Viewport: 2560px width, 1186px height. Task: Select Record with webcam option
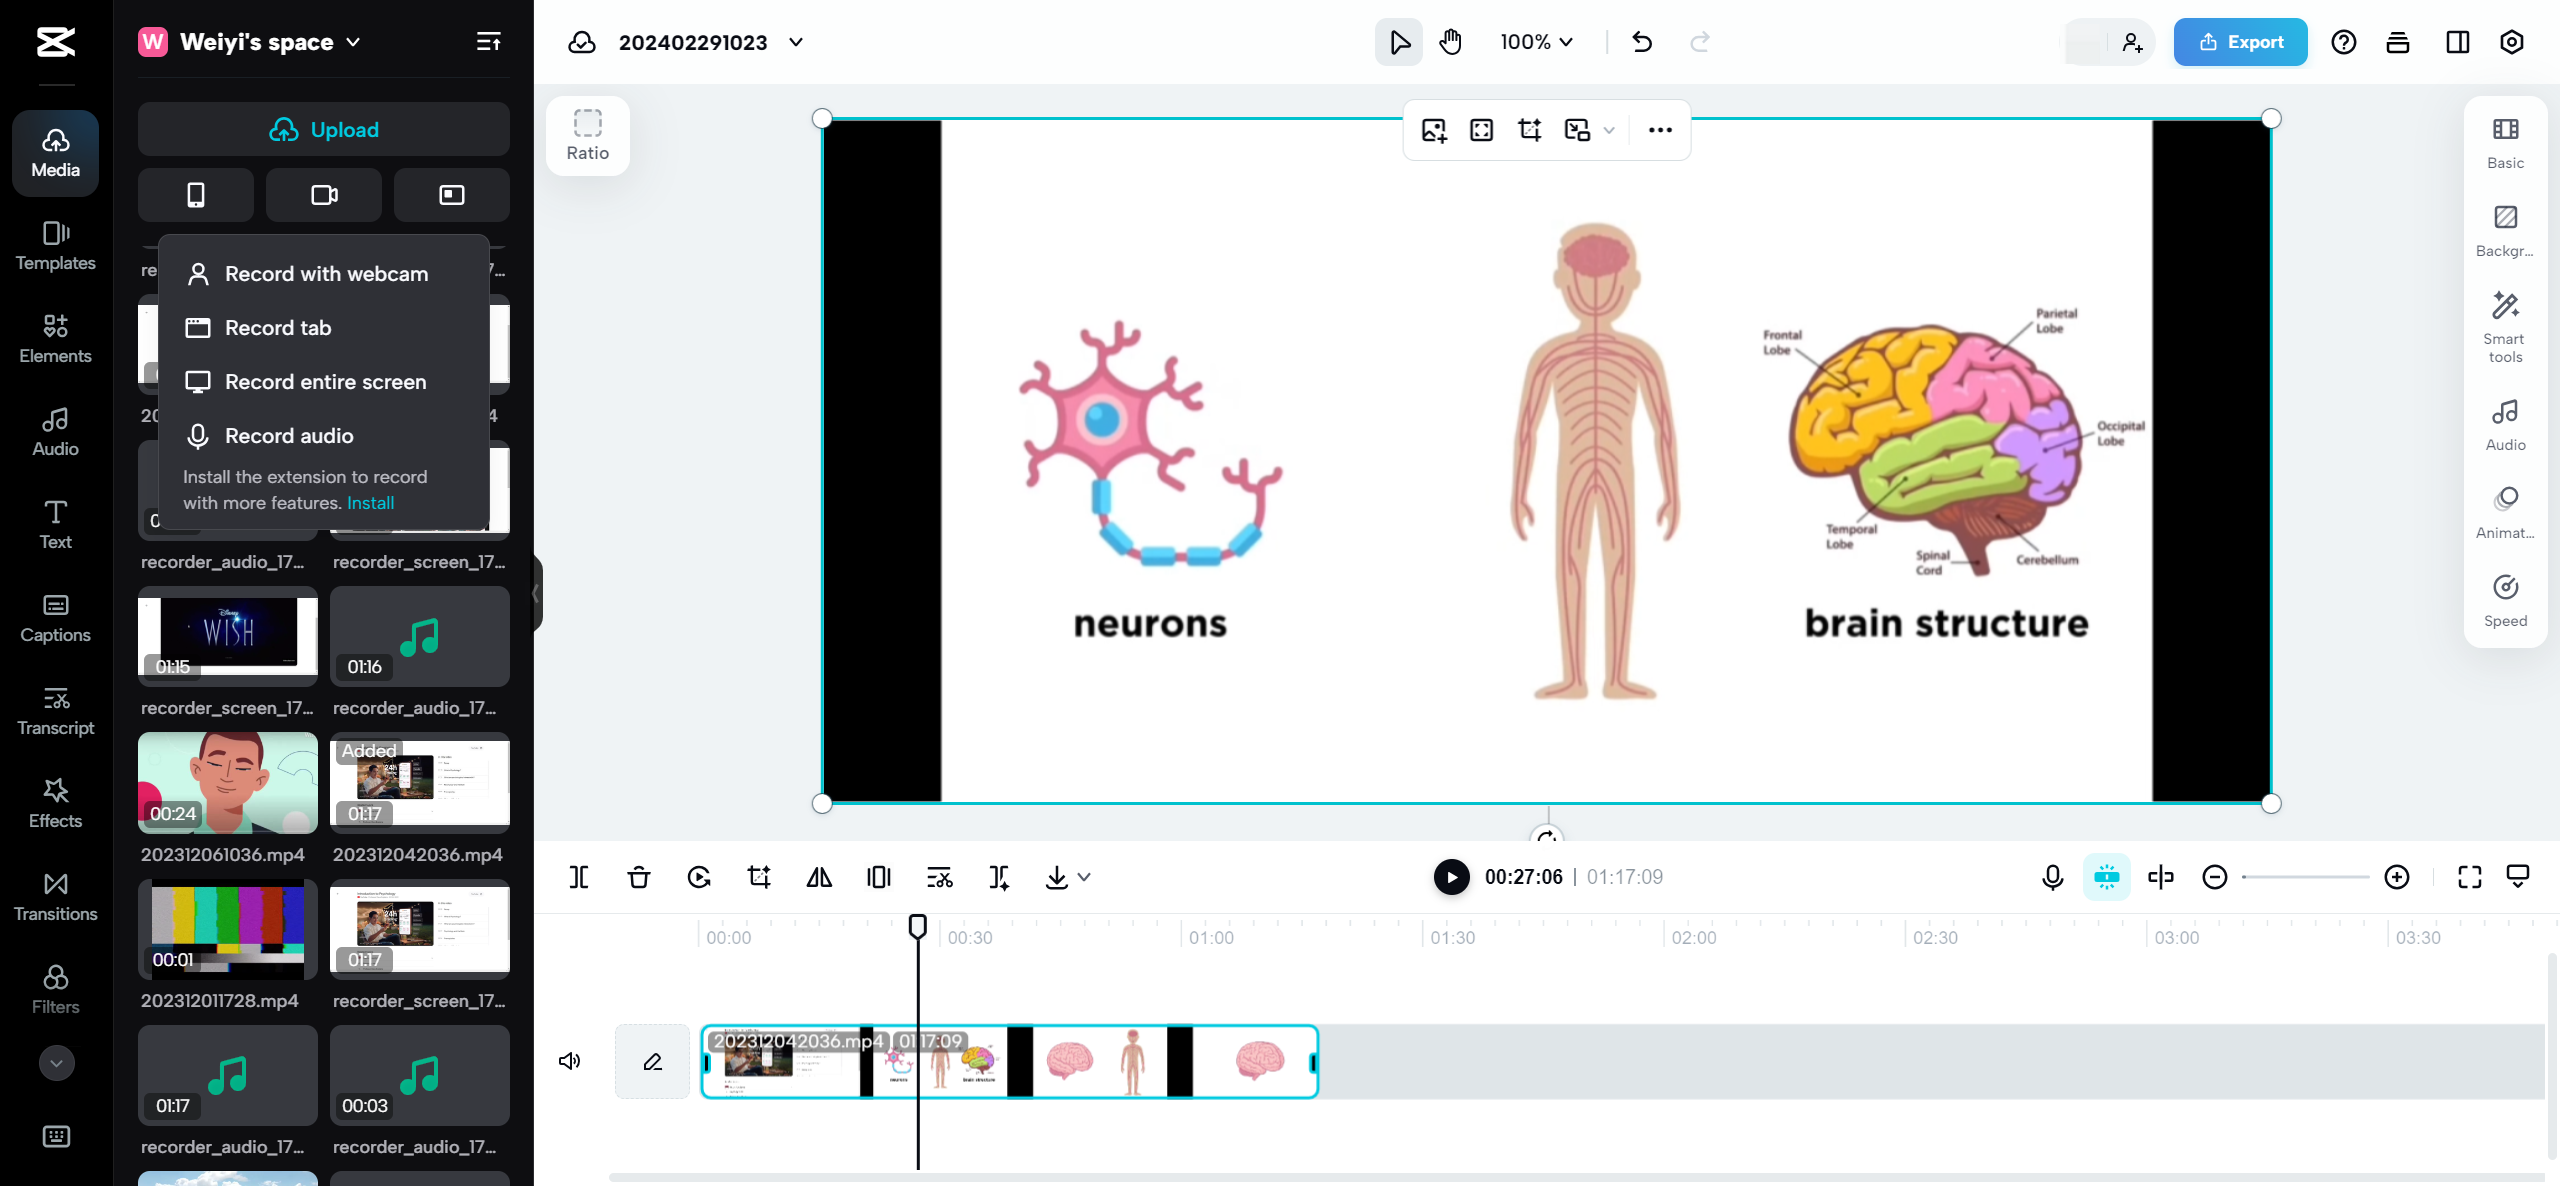tap(325, 272)
